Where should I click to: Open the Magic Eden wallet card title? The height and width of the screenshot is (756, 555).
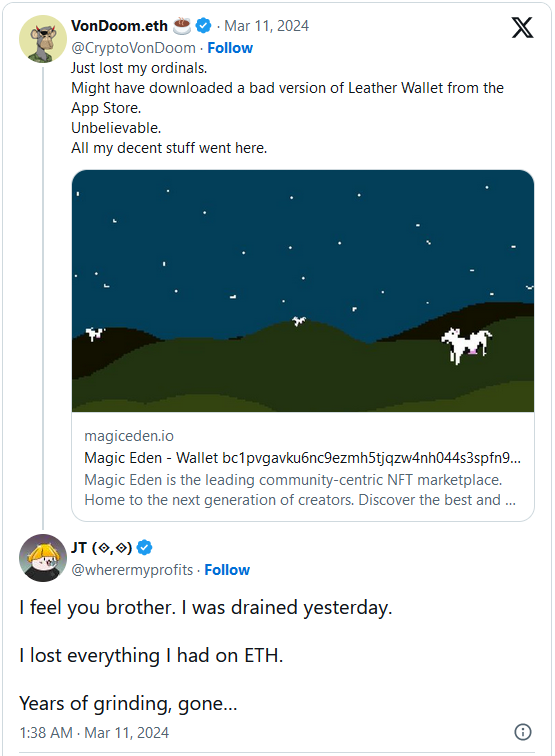pos(302,458)
